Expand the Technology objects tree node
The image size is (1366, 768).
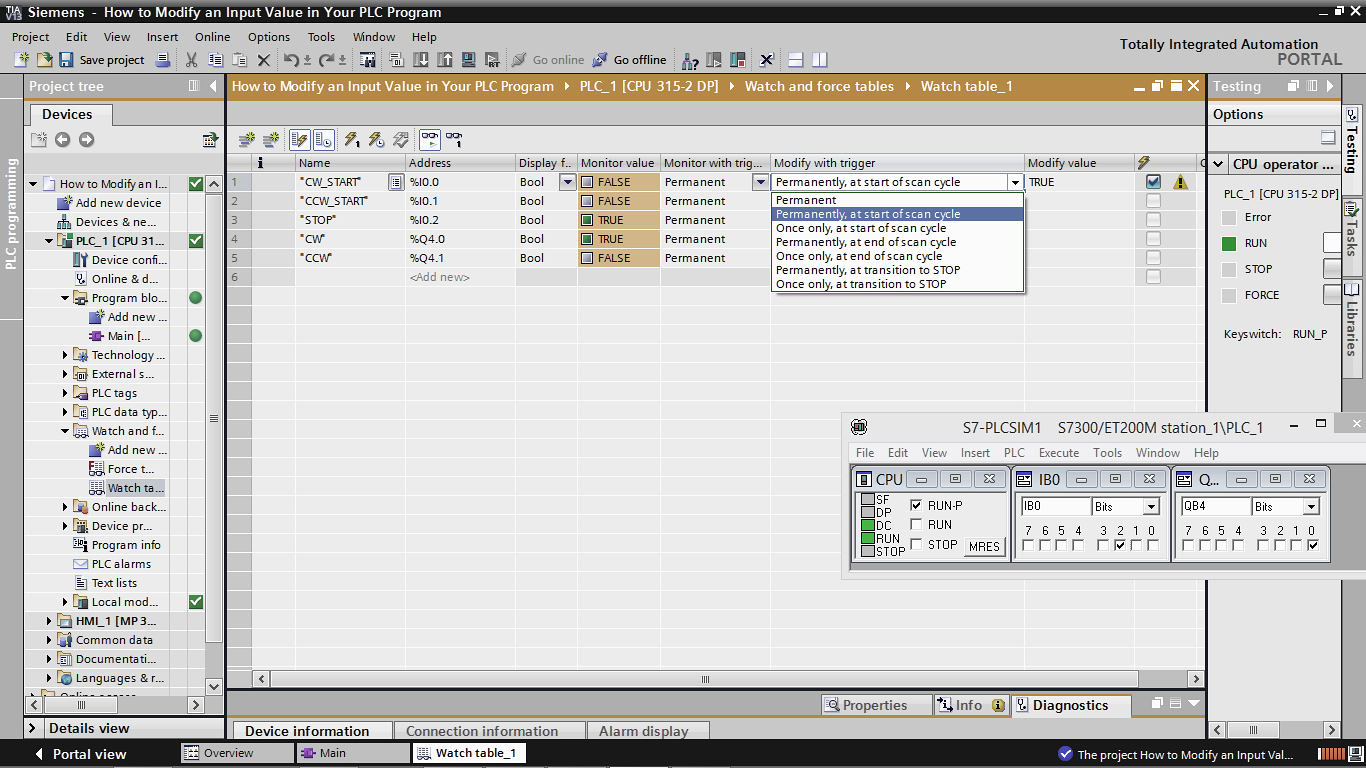tap(66, 355)
